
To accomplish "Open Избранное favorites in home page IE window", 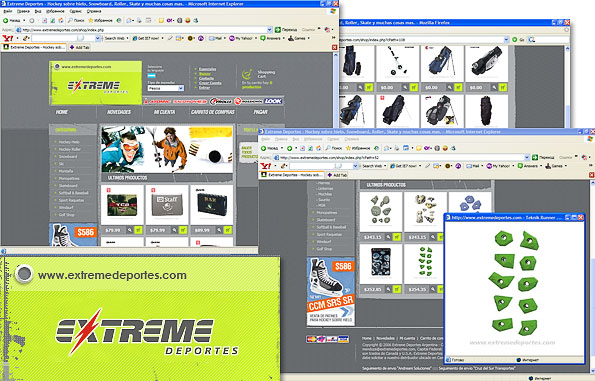I will (100, 20).
